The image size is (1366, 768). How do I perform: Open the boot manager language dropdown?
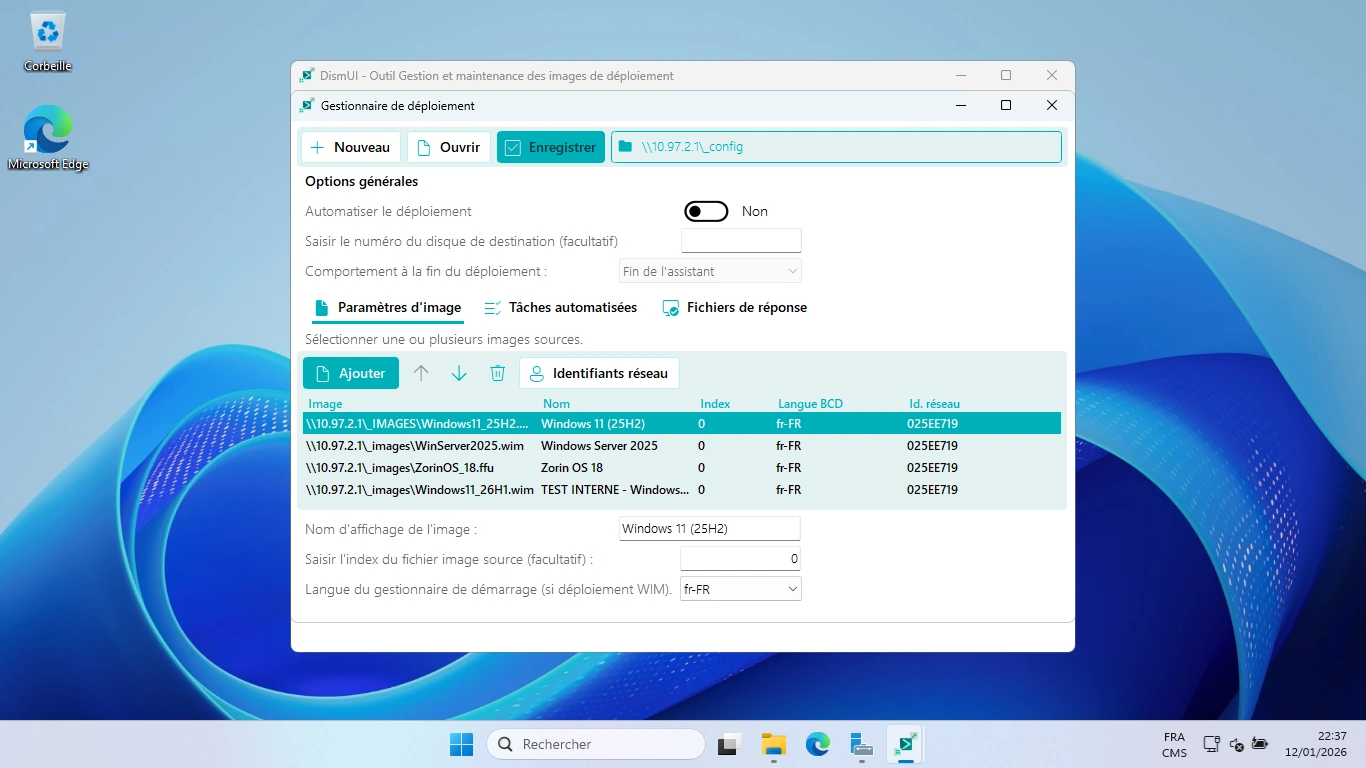740,589
